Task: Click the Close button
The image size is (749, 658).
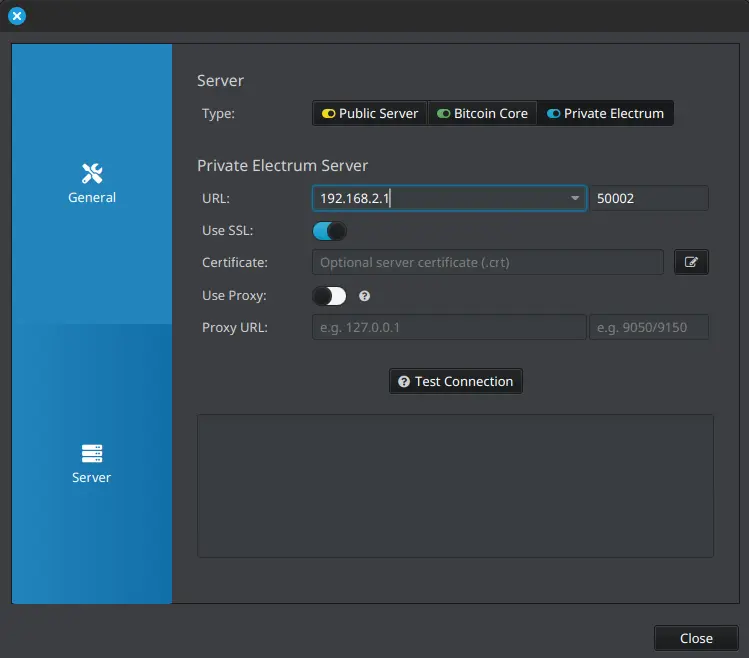Action: pyautogui.click(x=696, y=638)
